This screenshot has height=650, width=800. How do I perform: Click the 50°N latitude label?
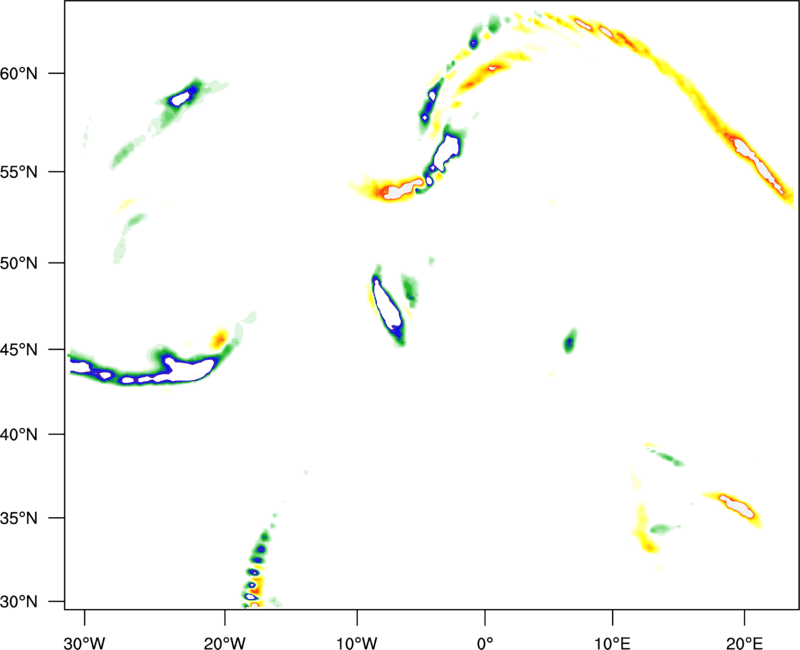coord(19,263)
